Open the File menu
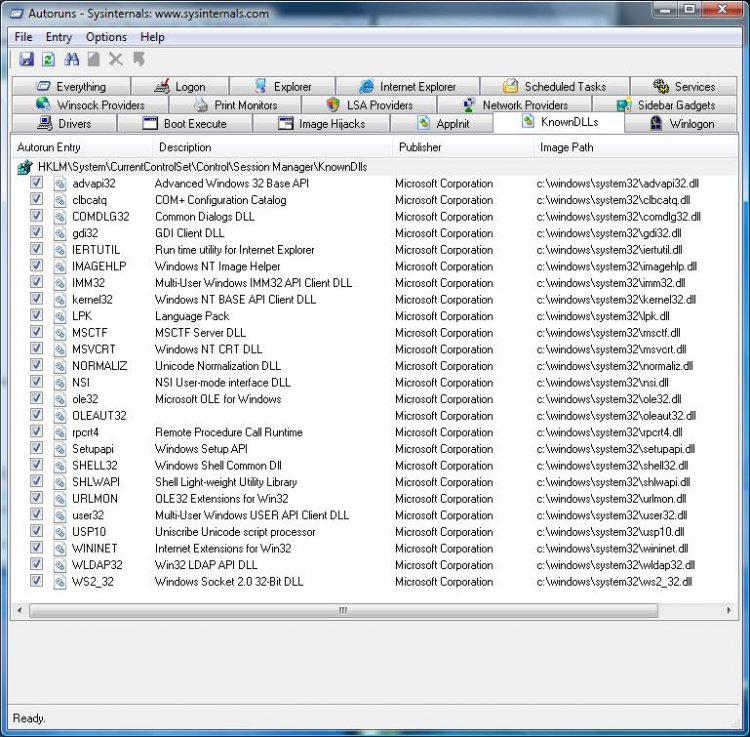The image size is (750, 737). pos(23,37)
